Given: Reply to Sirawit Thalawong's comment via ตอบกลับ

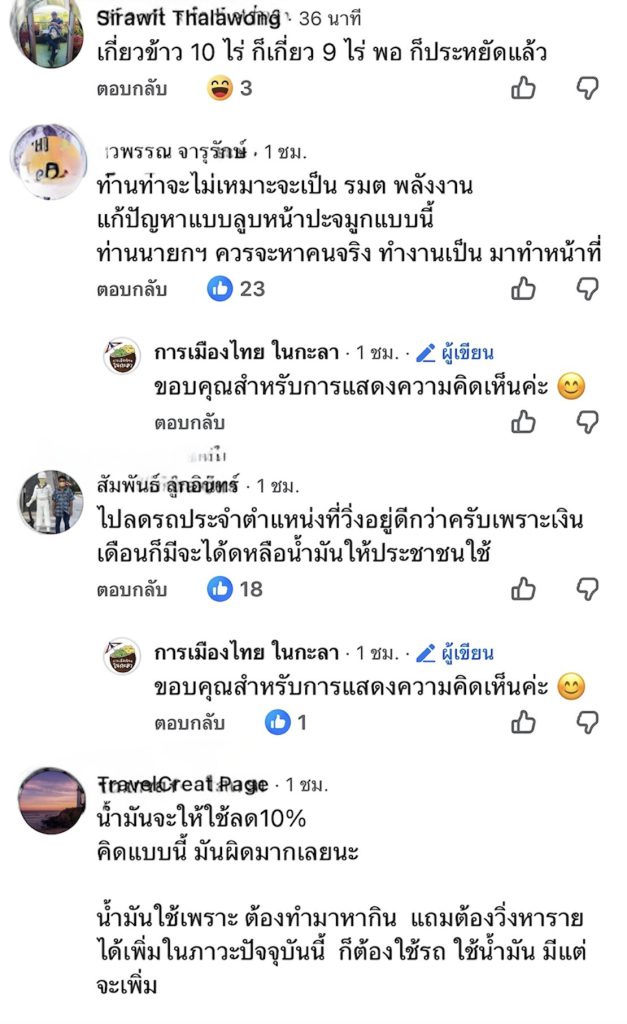Looking at the screenshot, I should point(131,89).
